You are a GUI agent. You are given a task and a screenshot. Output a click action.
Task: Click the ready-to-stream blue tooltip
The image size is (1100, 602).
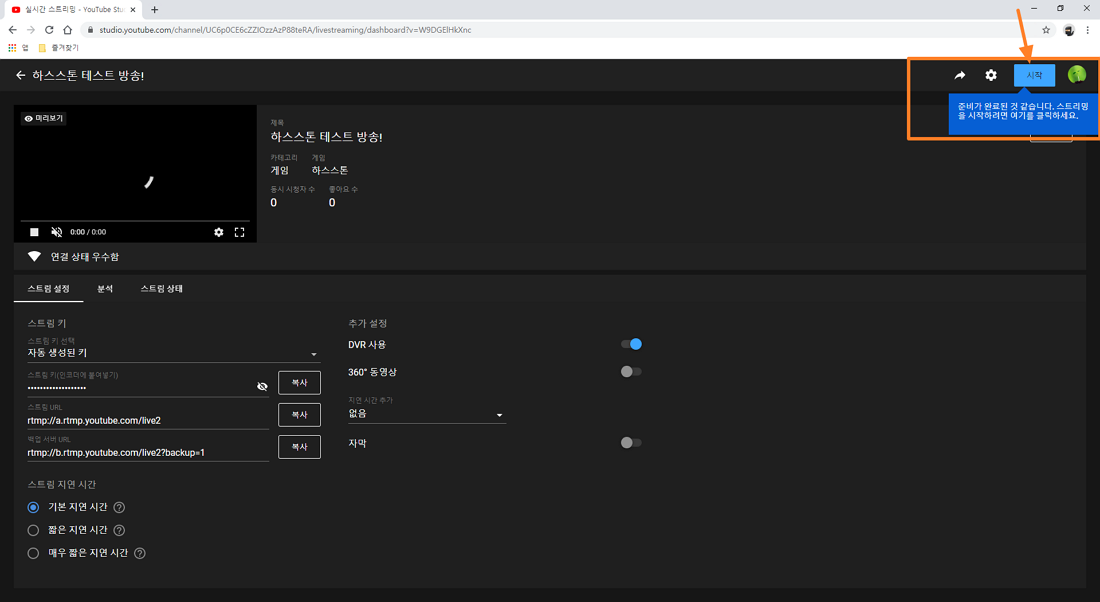pos(1023,113)
